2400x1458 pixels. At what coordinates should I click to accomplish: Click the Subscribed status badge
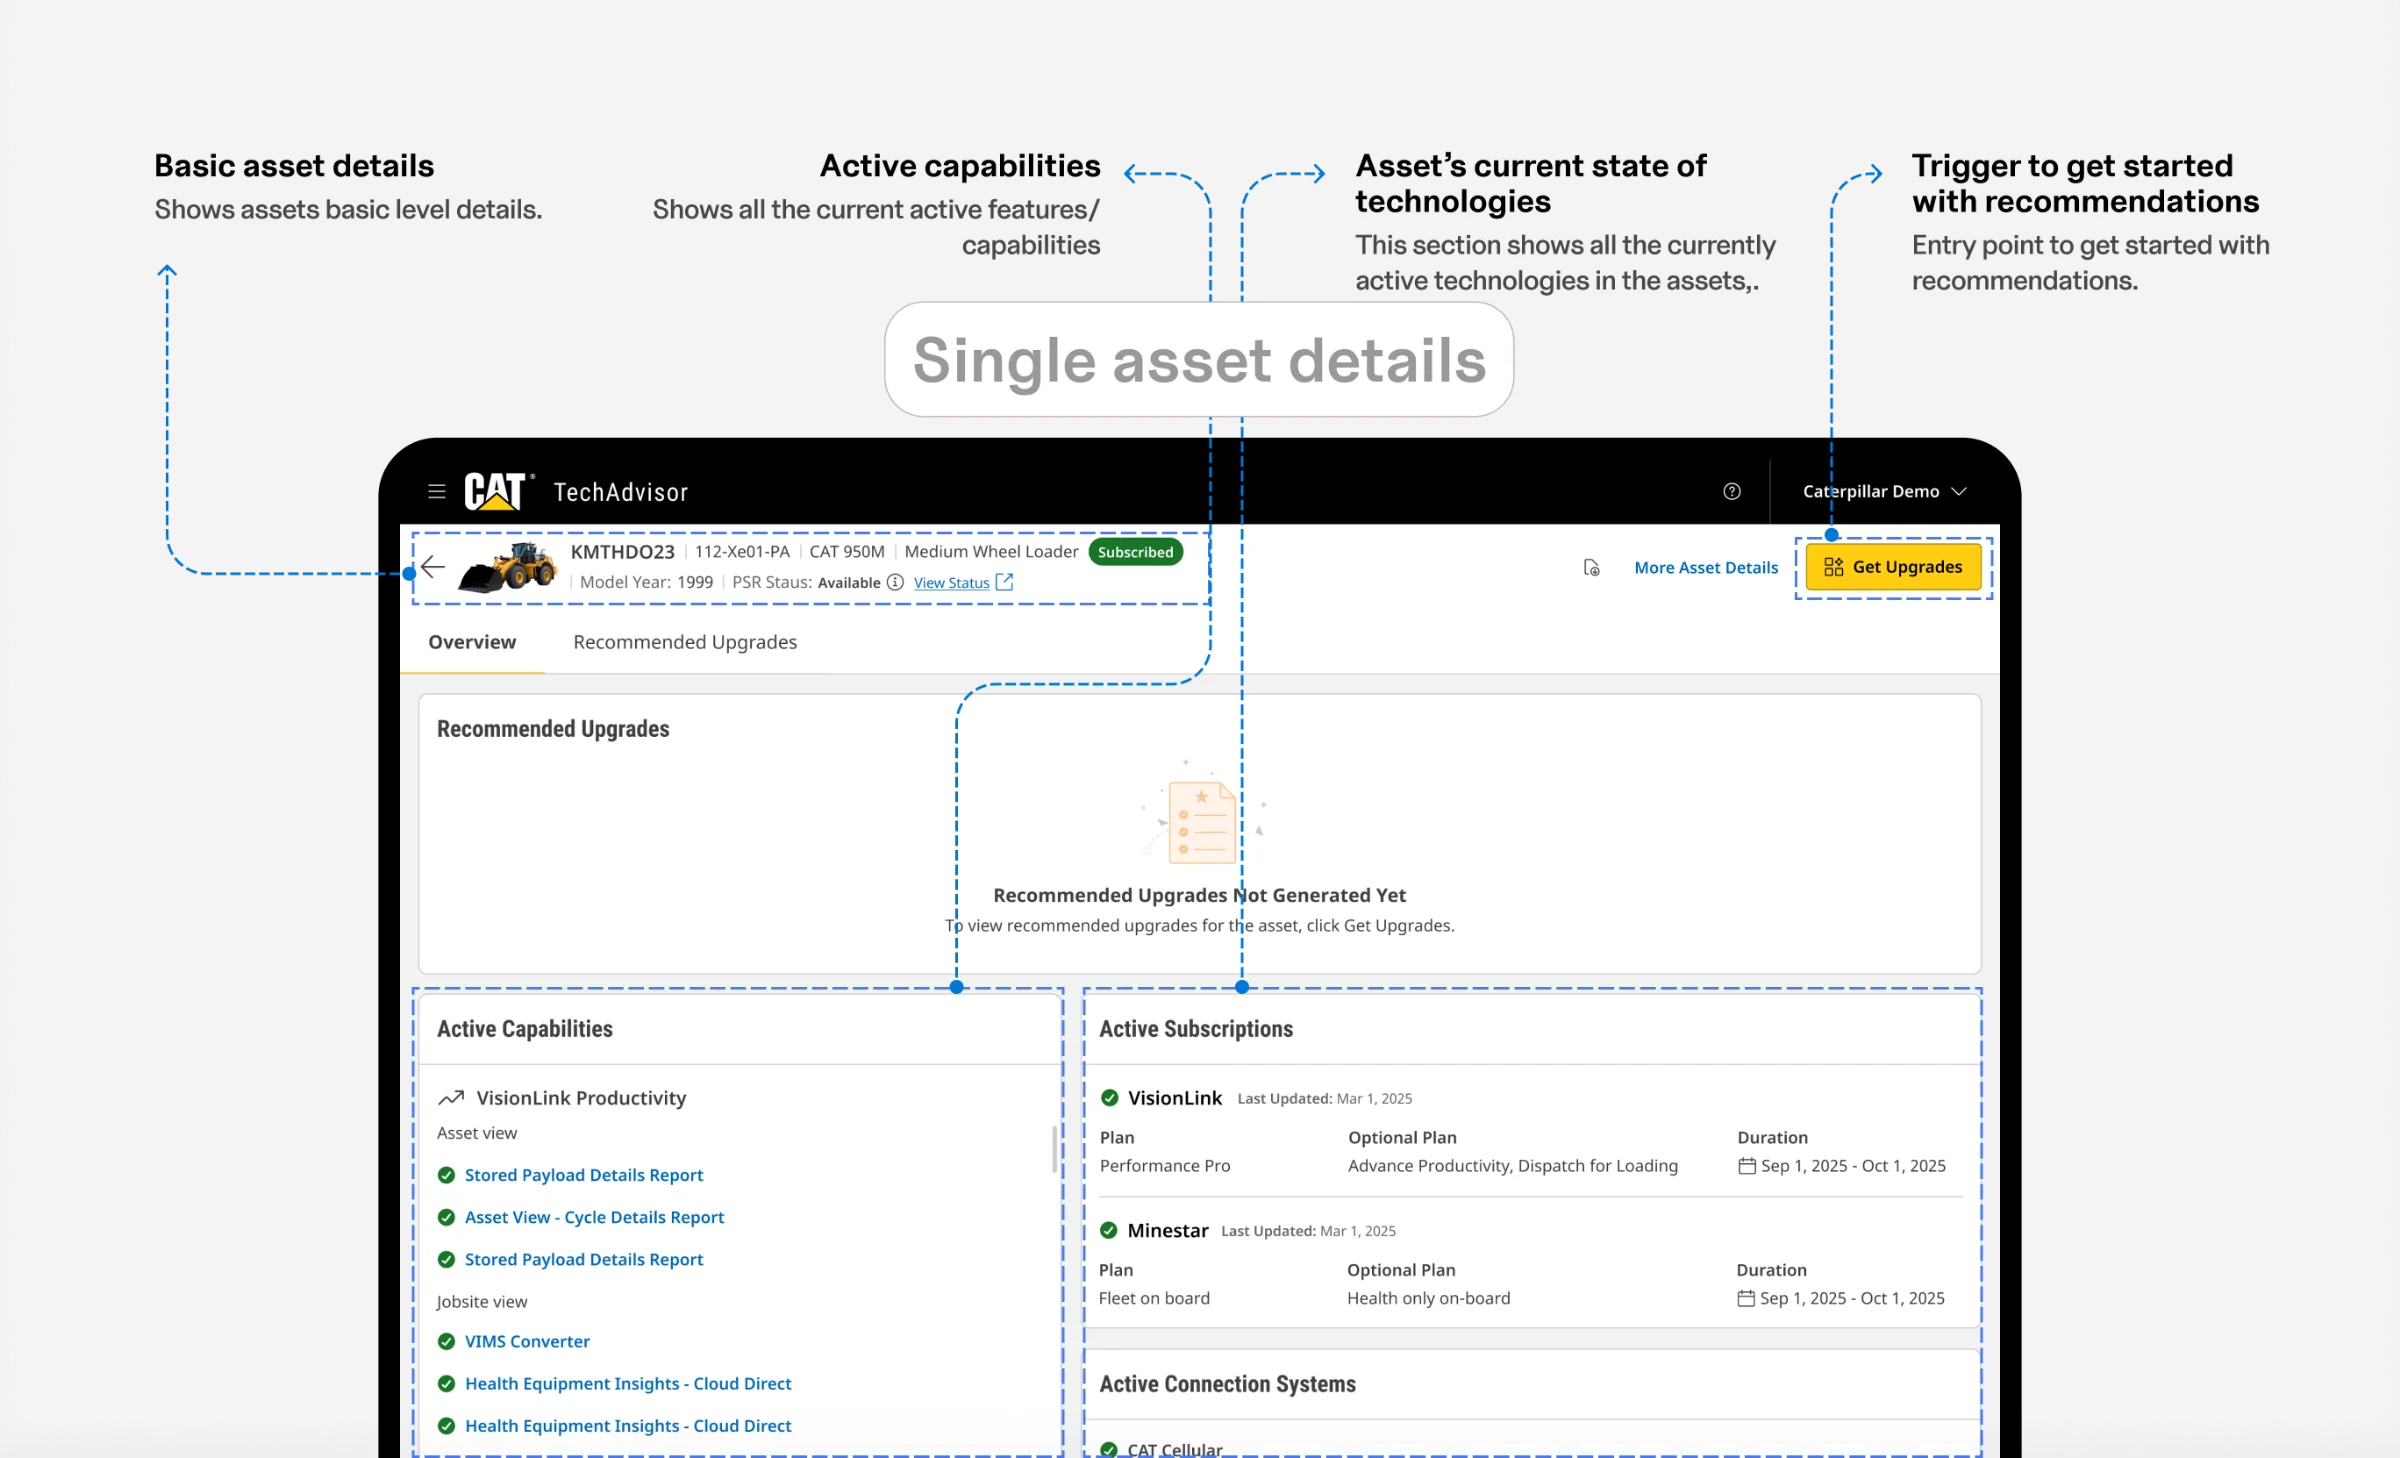(1135, 552)
